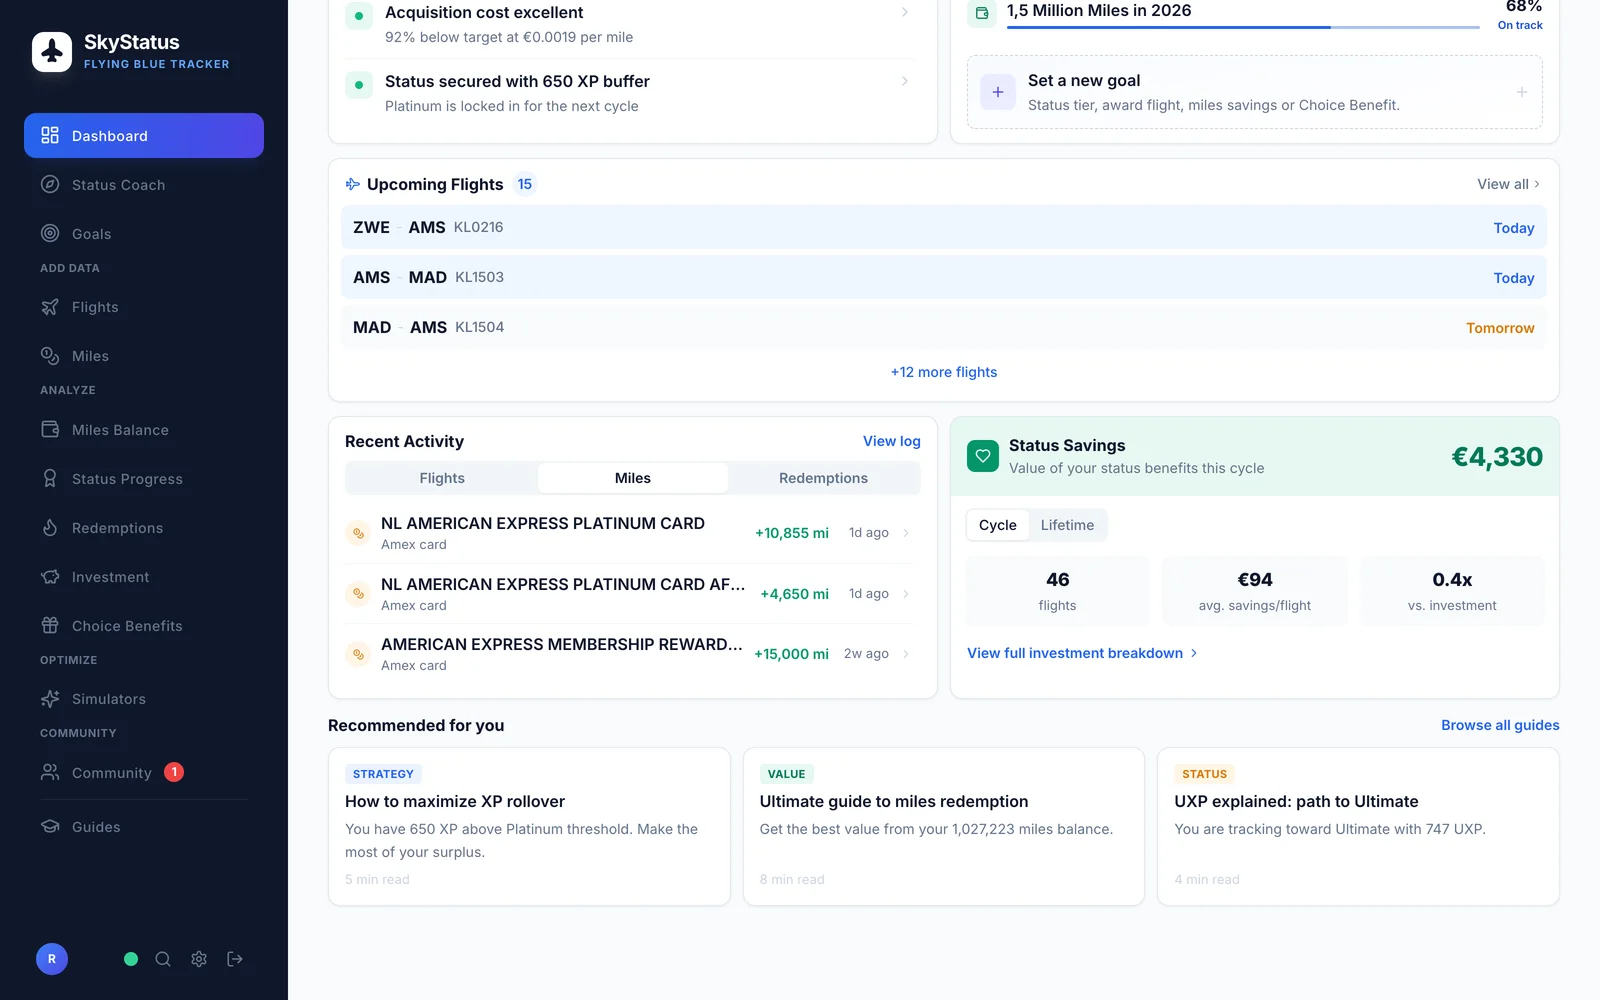This screenshot has height=1000, width=1600.
Task: Click the Community people icon
Action: pos(50,772)
